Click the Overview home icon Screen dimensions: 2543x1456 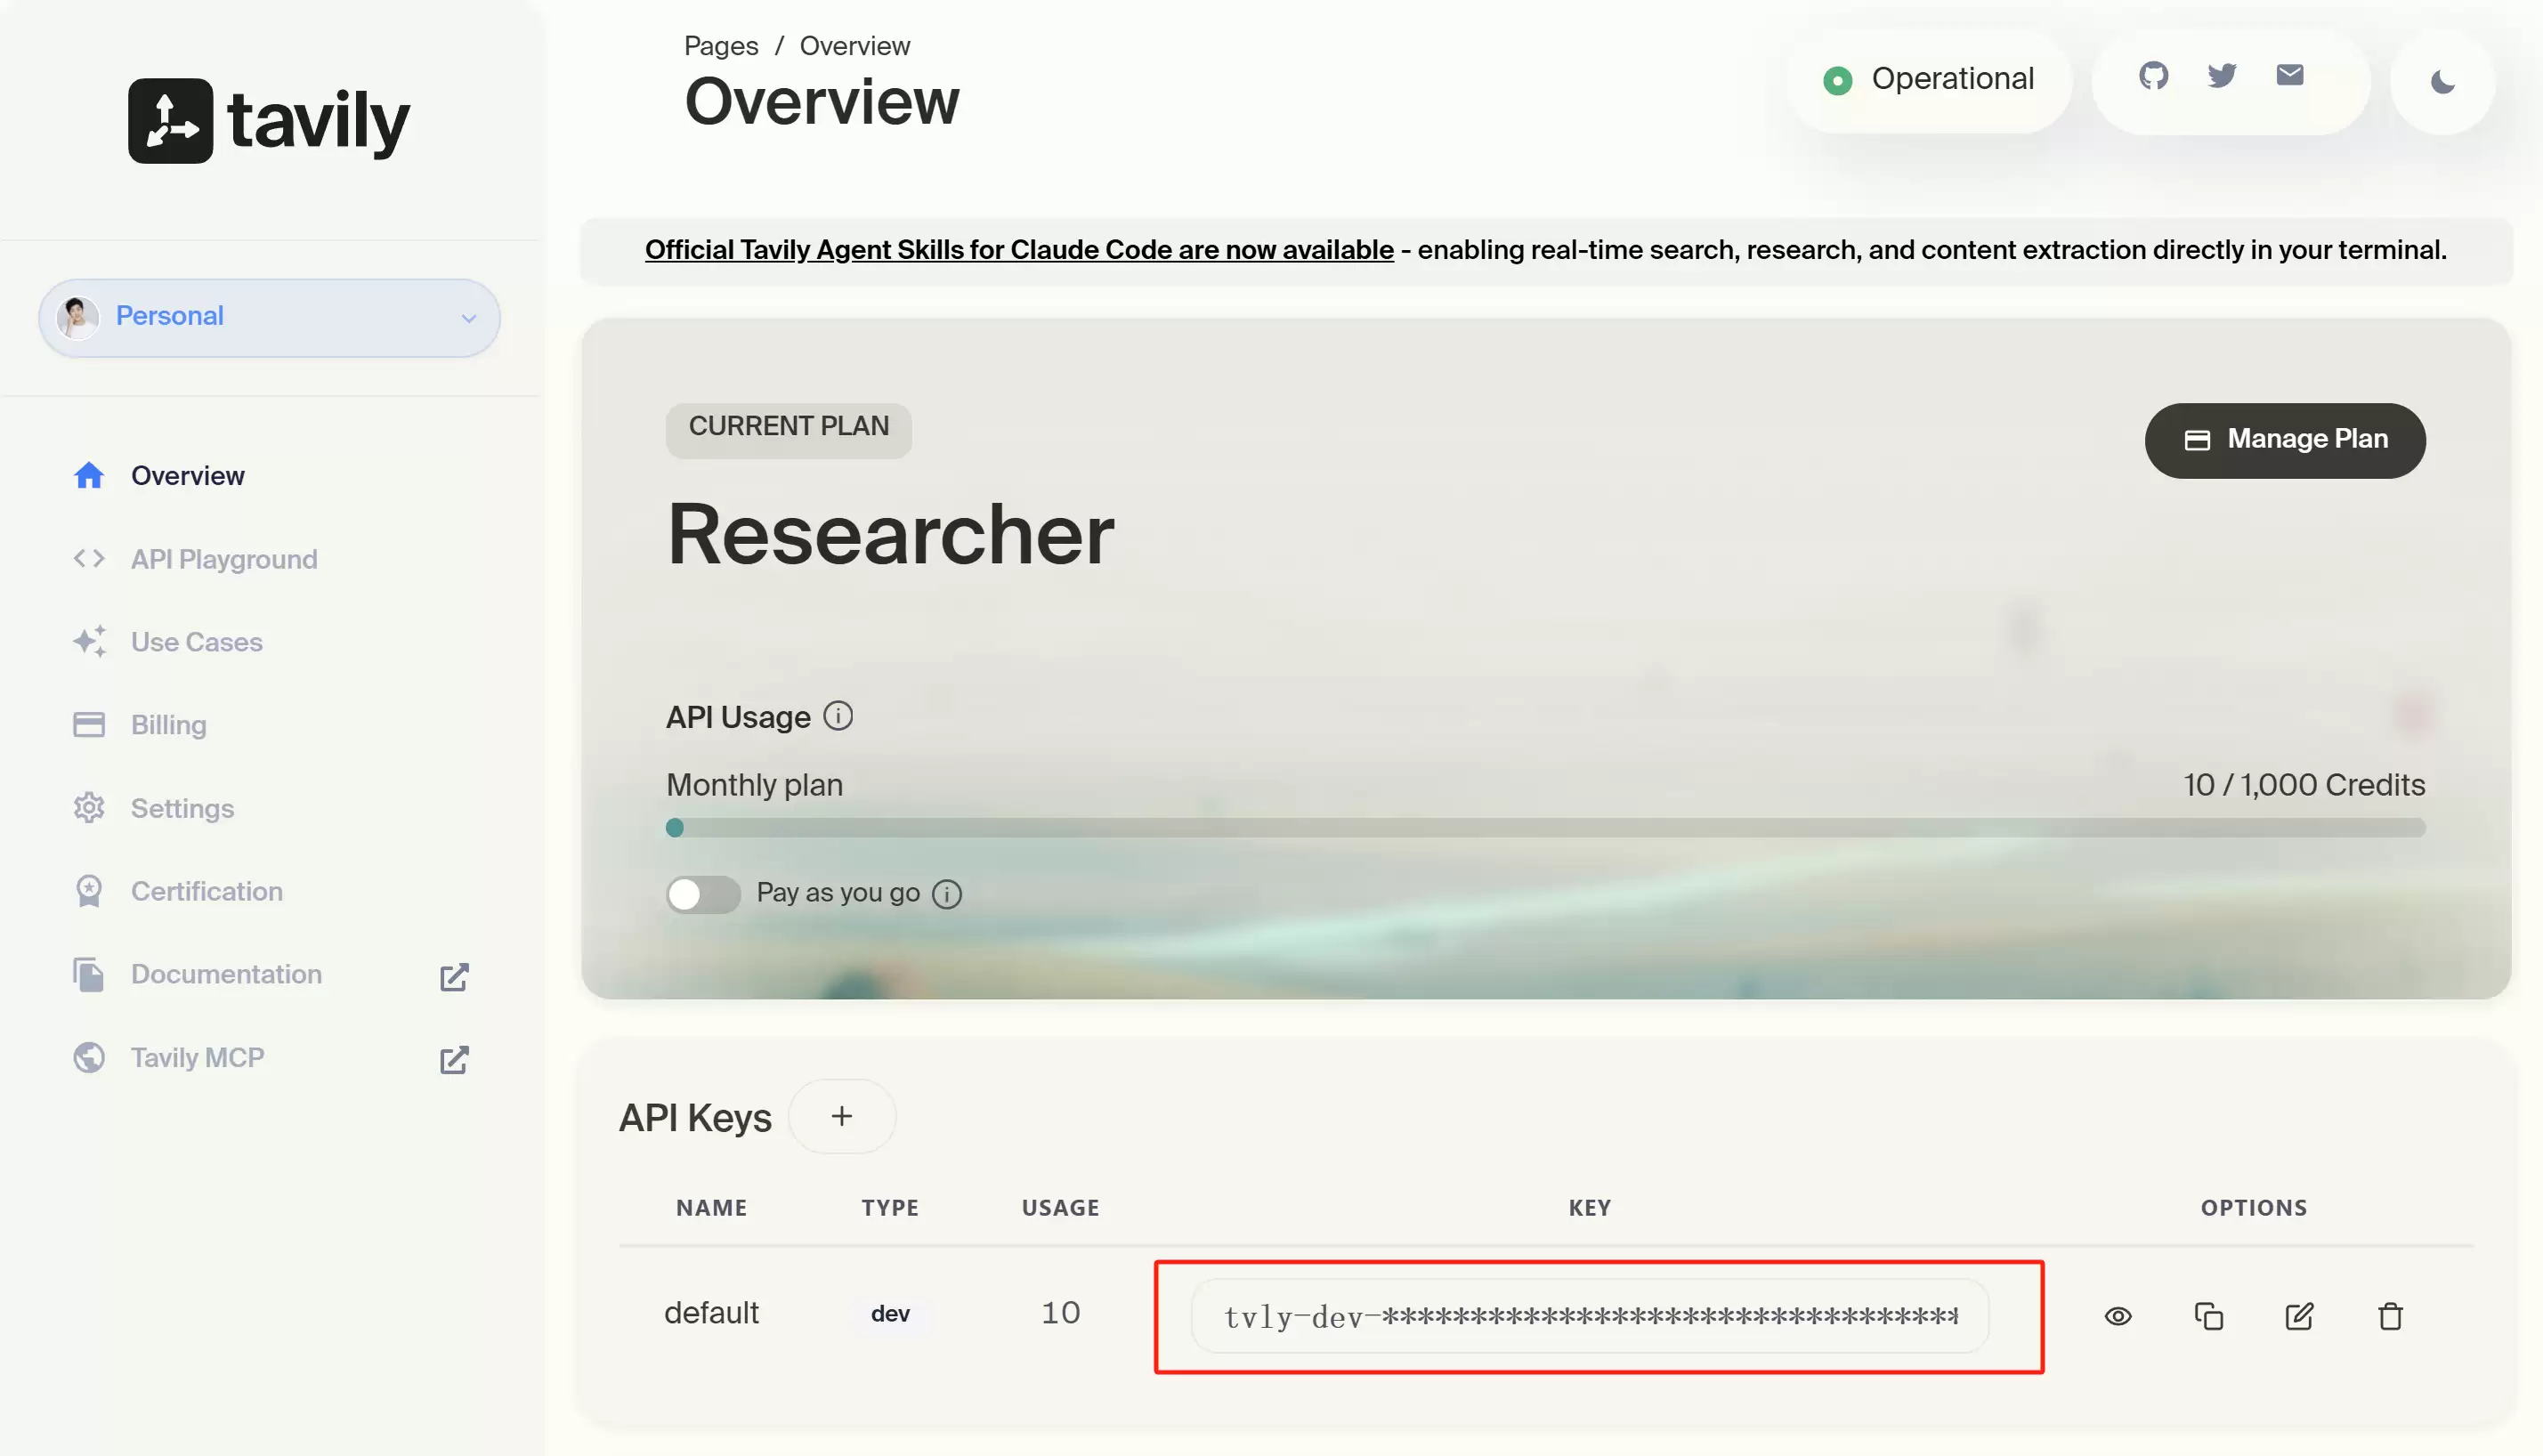tap(89, 475)
